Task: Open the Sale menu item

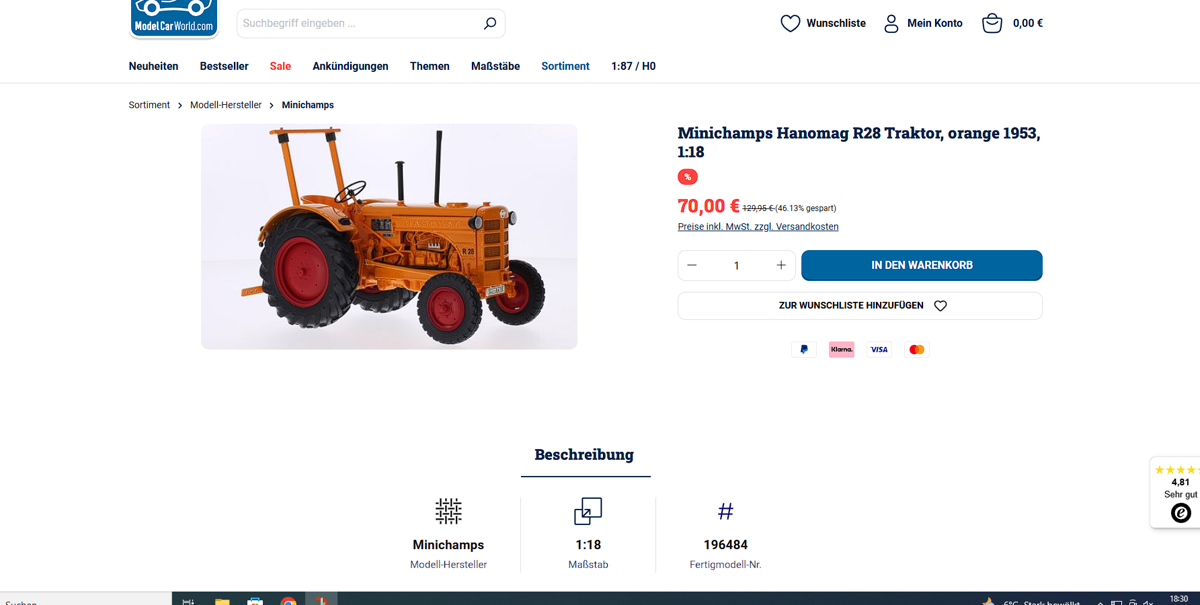Action: pos(280,66)
